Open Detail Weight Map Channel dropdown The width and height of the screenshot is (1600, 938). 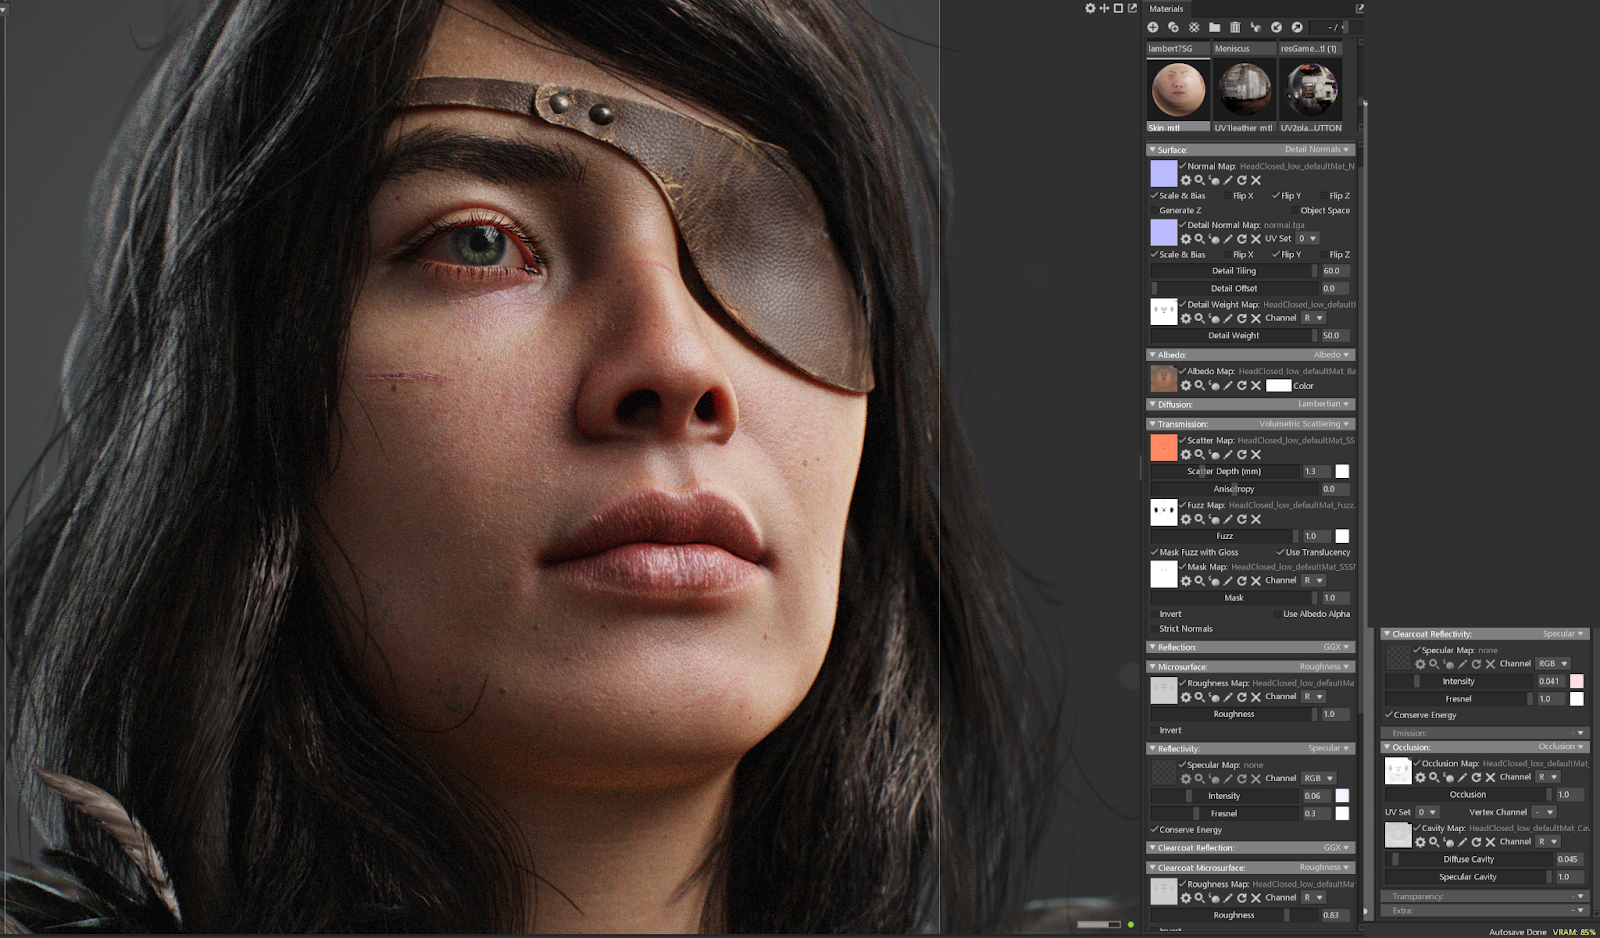(x=1313, y=319)
